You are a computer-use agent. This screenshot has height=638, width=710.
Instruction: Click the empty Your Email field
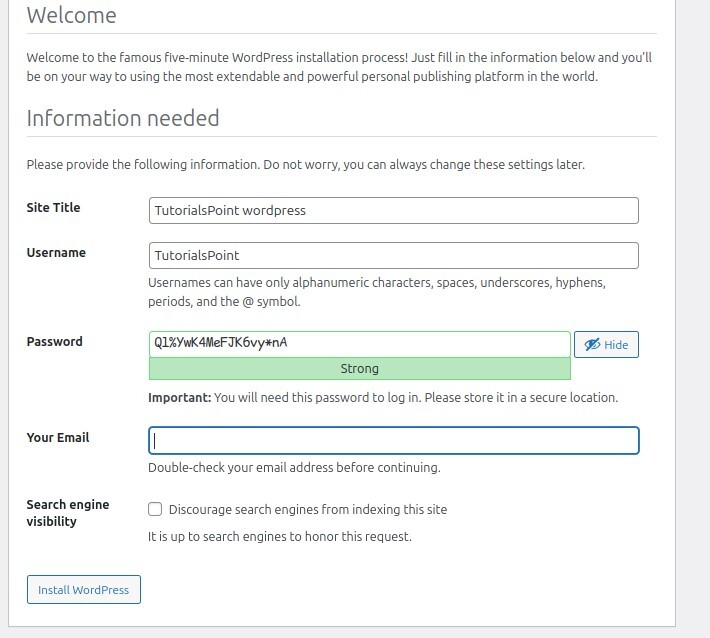393,441
